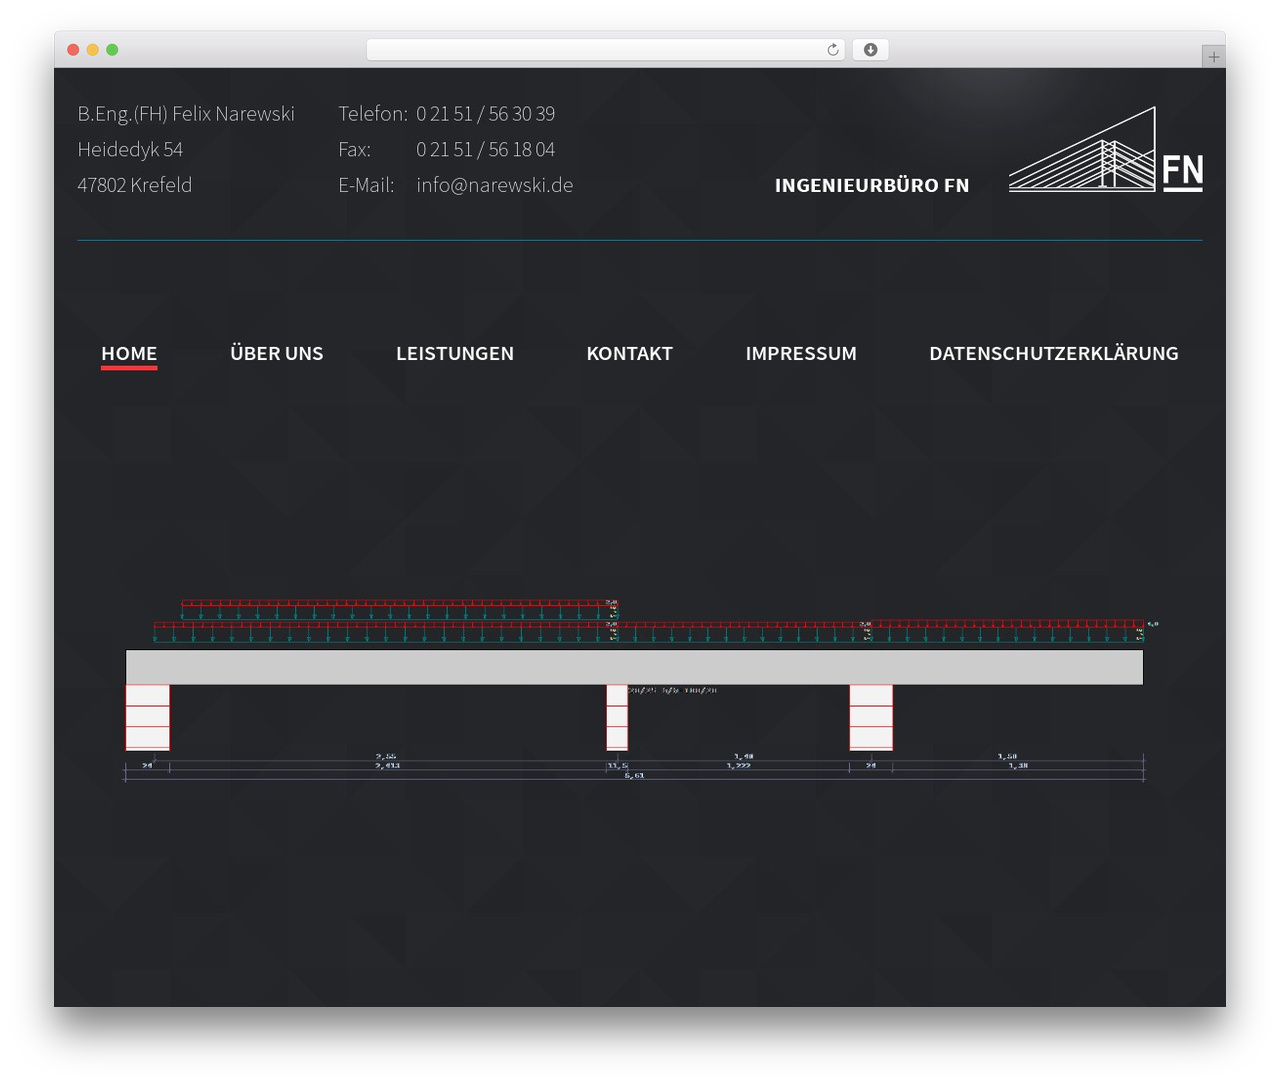This screenshot has height=1084, width=1280.
Task: Open the LEISTUNGEN menu item
Action: 455,353
